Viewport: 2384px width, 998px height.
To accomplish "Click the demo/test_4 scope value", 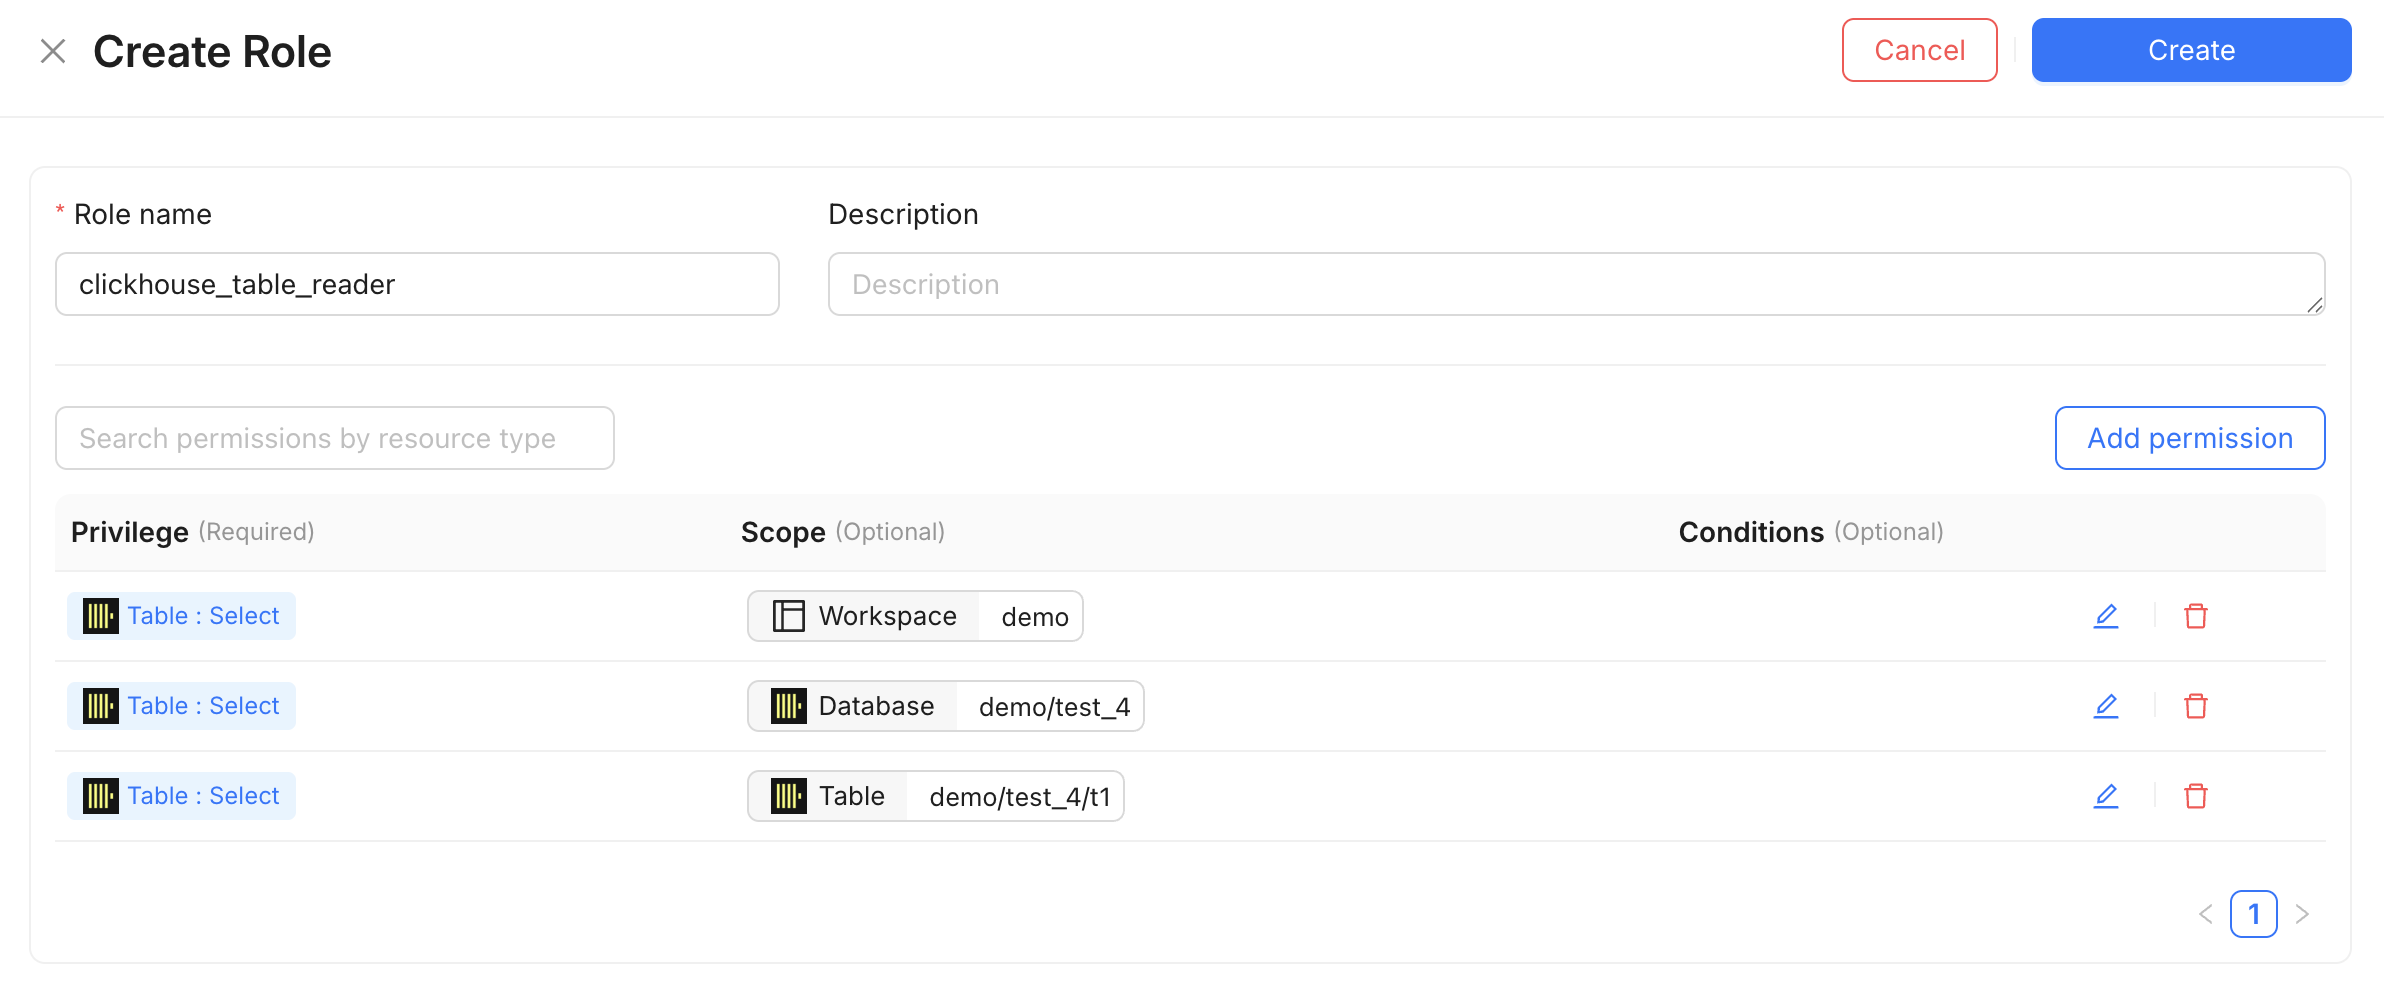I will [1054, 707].
